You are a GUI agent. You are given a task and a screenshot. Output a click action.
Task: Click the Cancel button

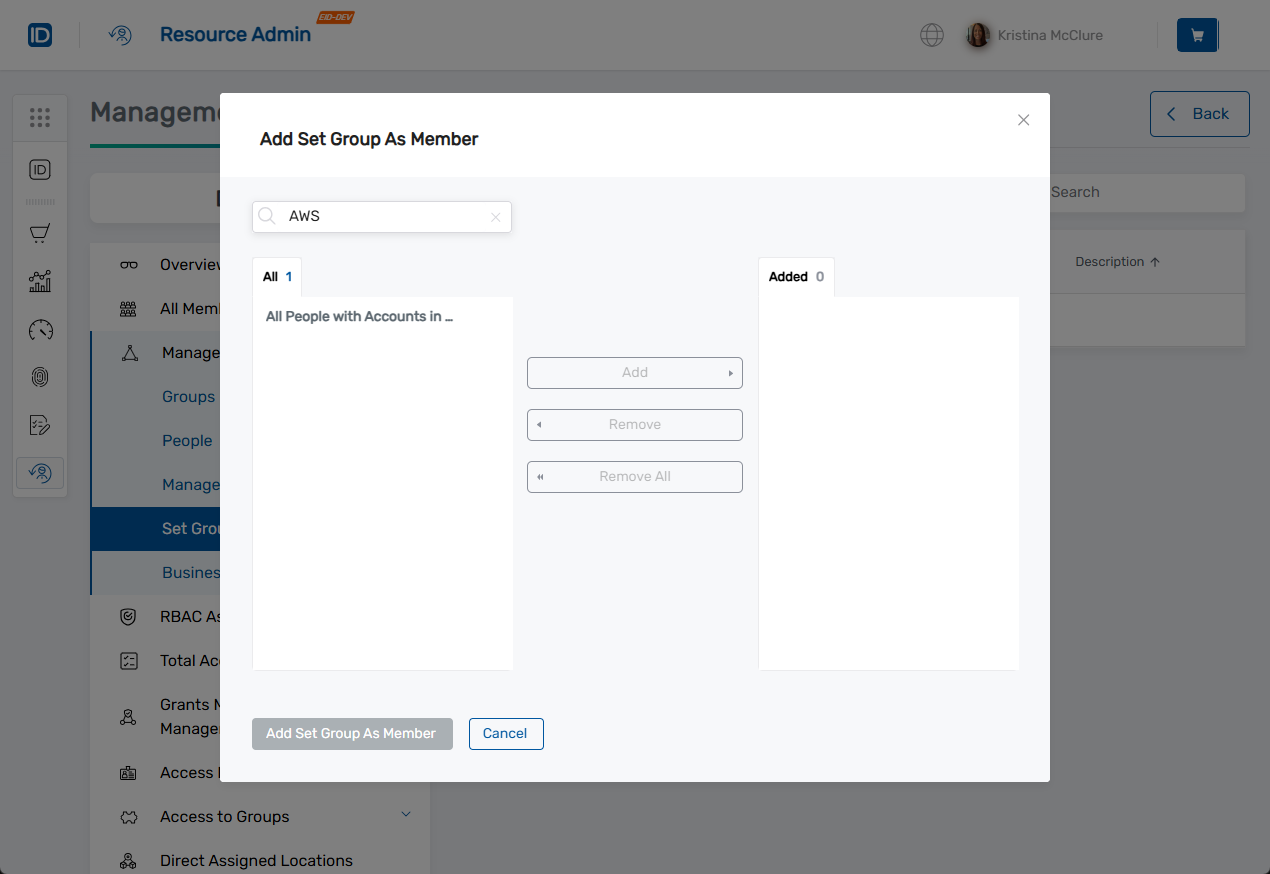pyautogui.click(x=506, y=733)
